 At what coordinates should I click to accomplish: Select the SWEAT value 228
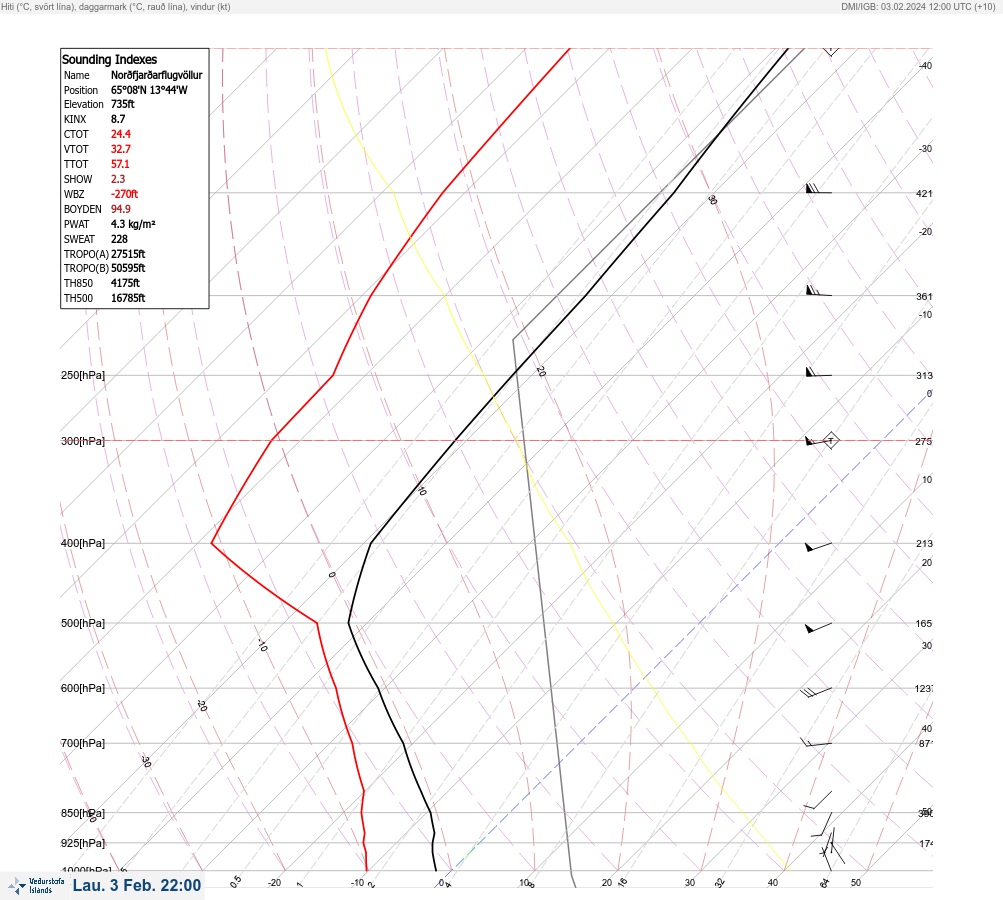pos(119,239)
